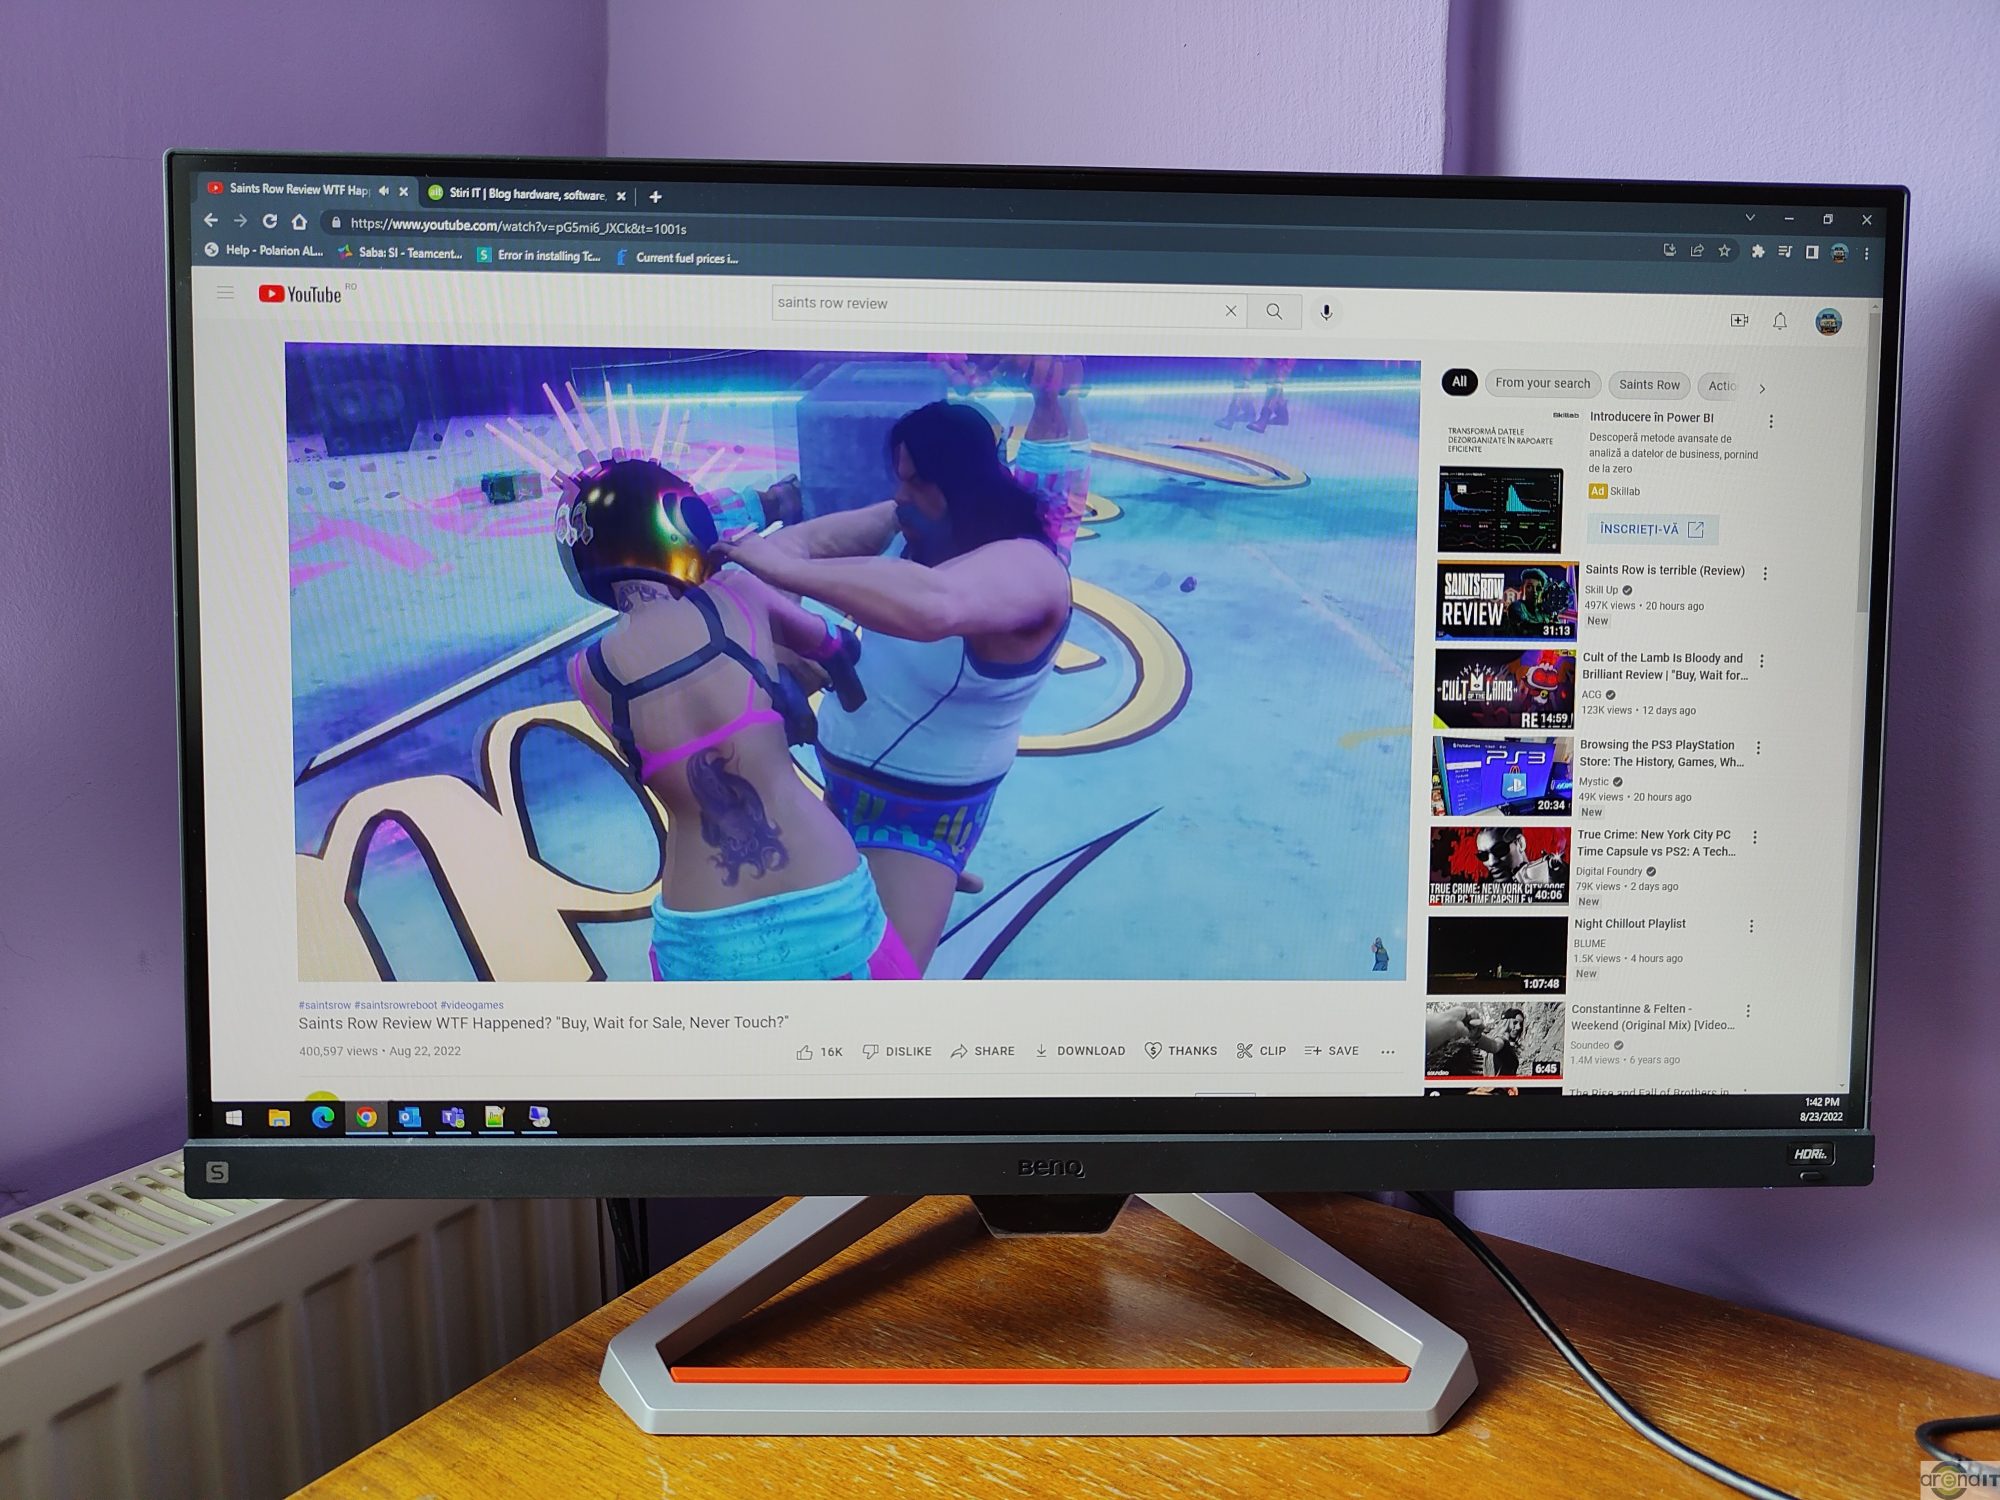Toggle the Chrome side panel icon
This screenshot has width=2000, height=1500.
click(x=1811, y=252)
